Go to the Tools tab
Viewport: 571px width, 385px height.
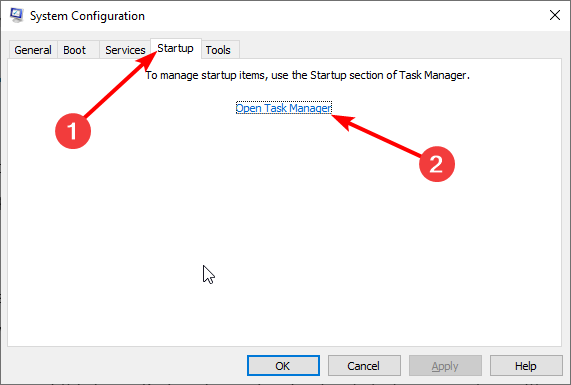218,50
